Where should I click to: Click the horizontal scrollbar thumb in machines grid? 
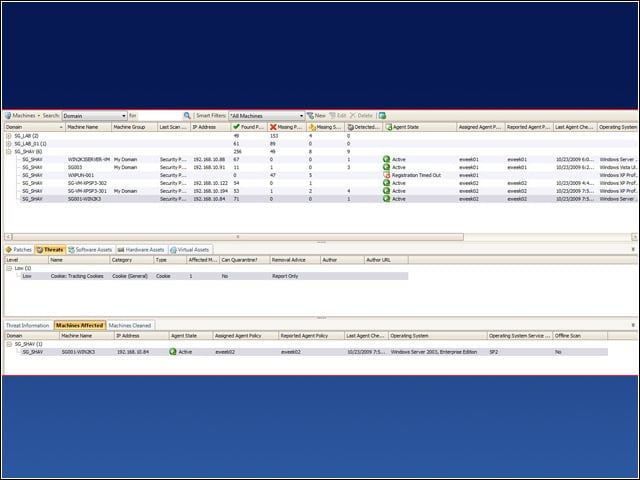coord(238,237)
